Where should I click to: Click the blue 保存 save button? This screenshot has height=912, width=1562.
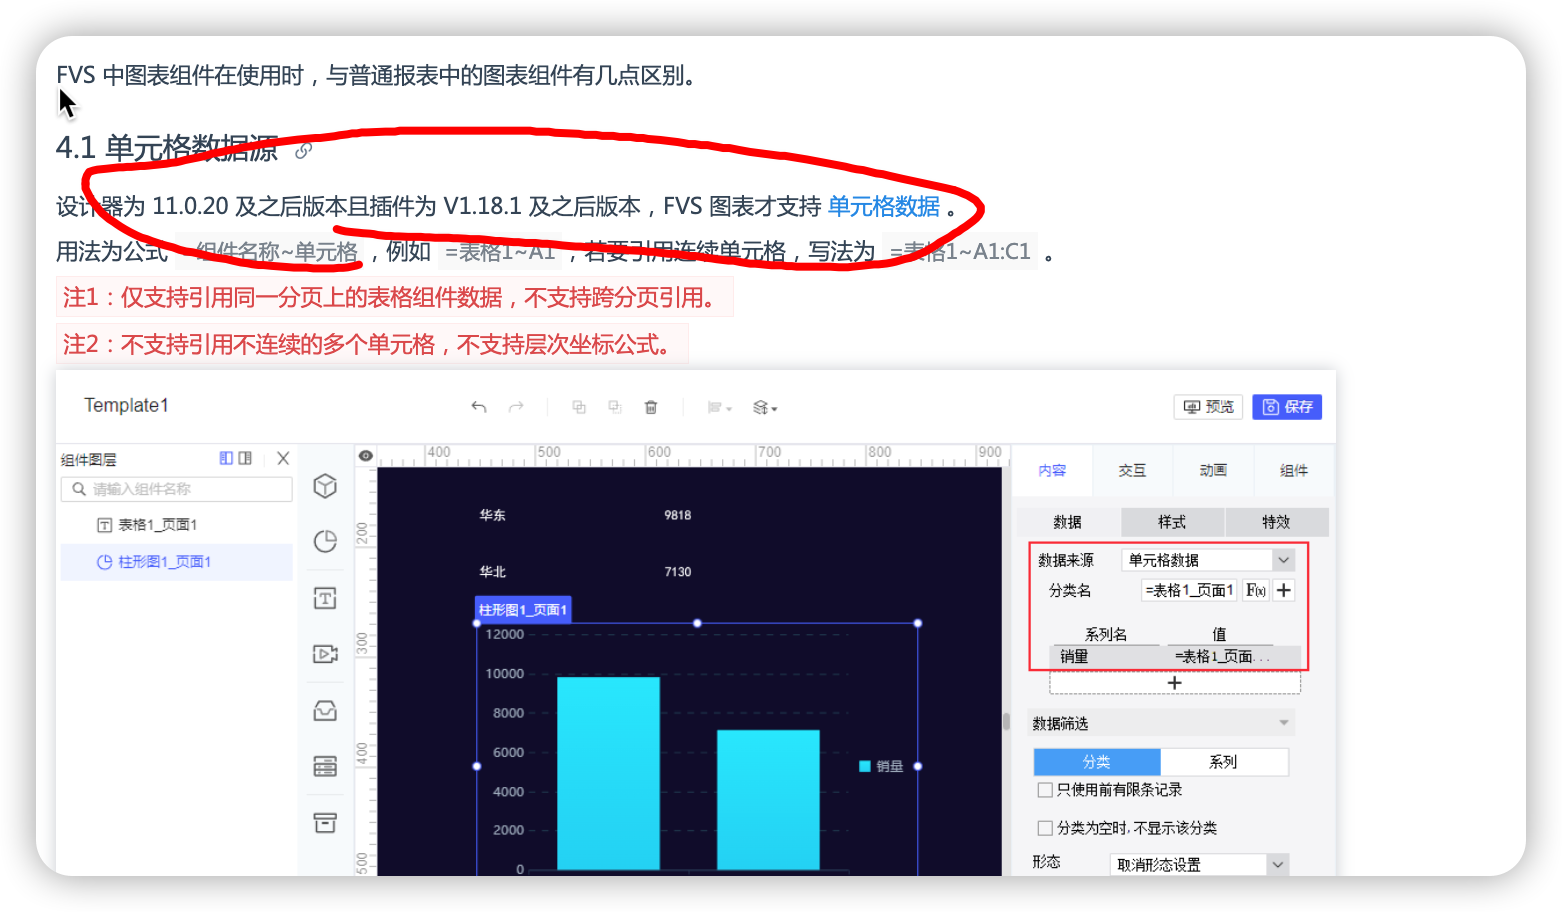(x=1287, y=407)
